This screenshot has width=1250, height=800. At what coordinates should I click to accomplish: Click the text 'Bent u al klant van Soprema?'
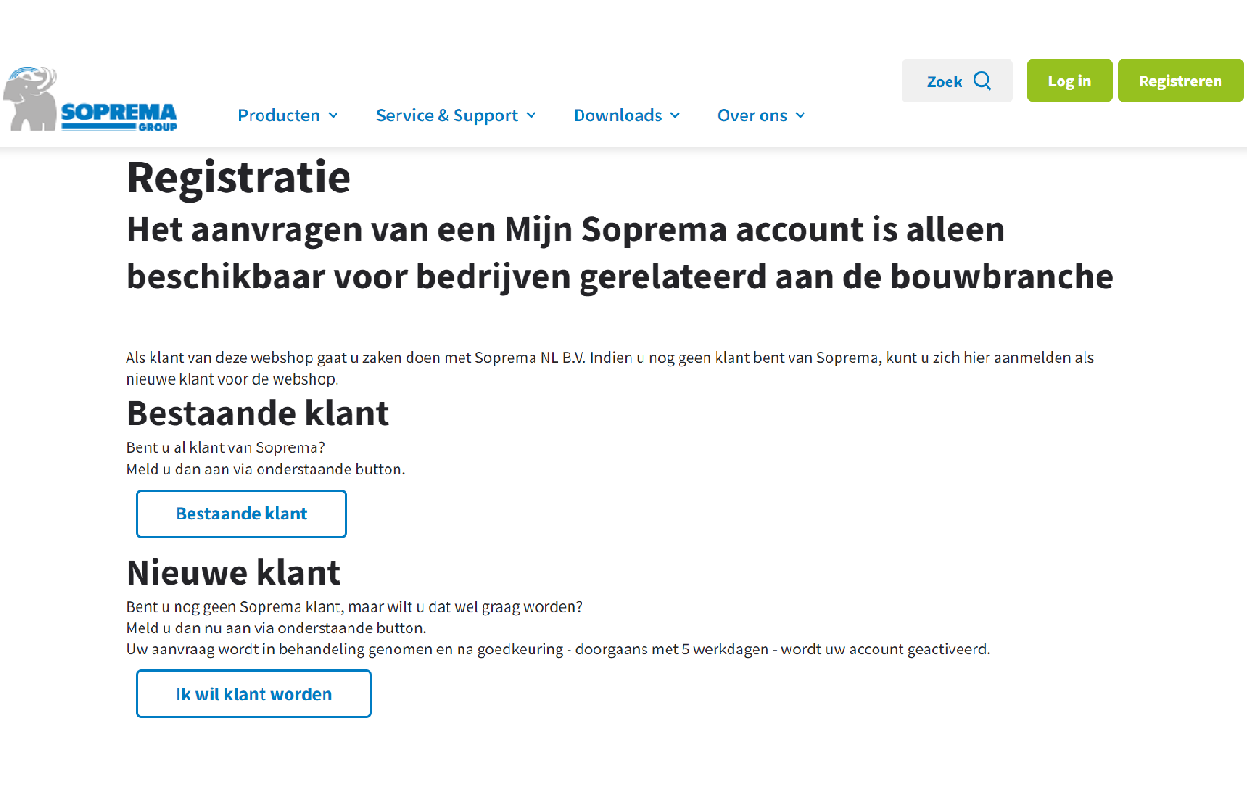click(226, 448)
